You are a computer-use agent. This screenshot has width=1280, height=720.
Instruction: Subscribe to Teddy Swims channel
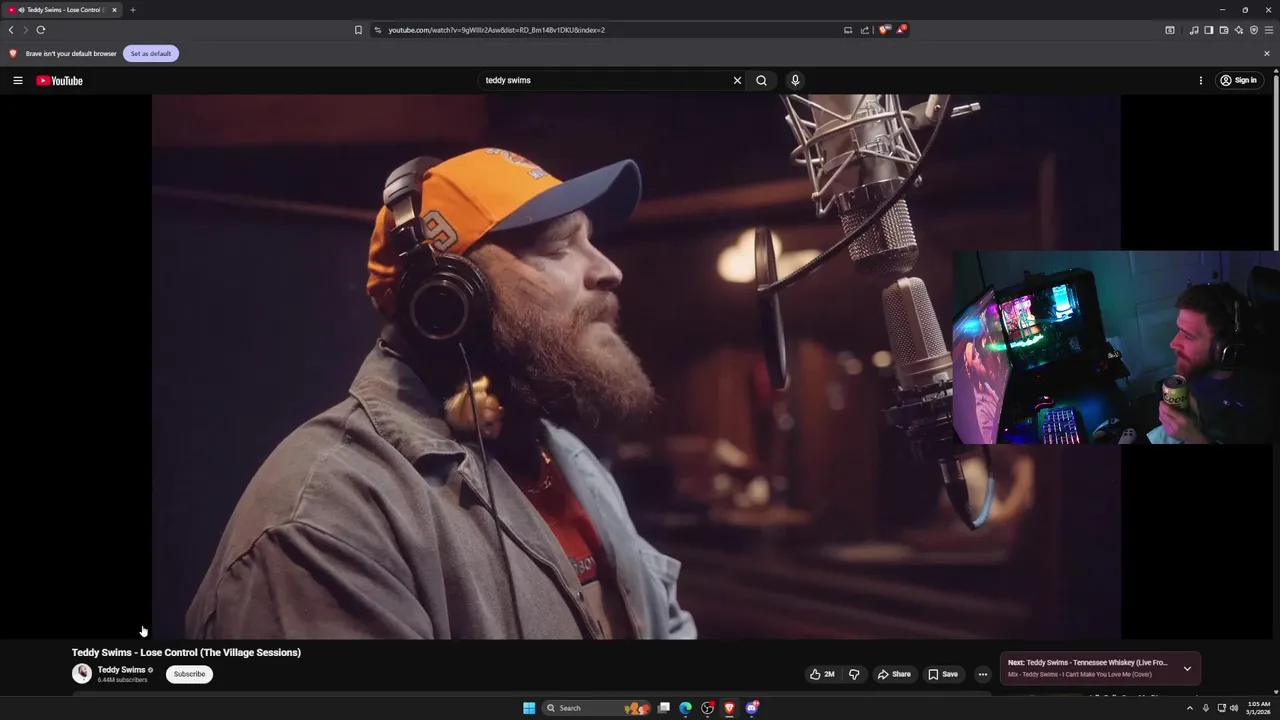(189, 674)
